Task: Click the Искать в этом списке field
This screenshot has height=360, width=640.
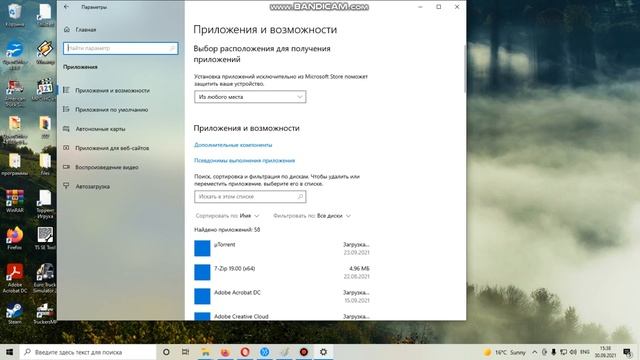Action: click(x=250, y=196)
